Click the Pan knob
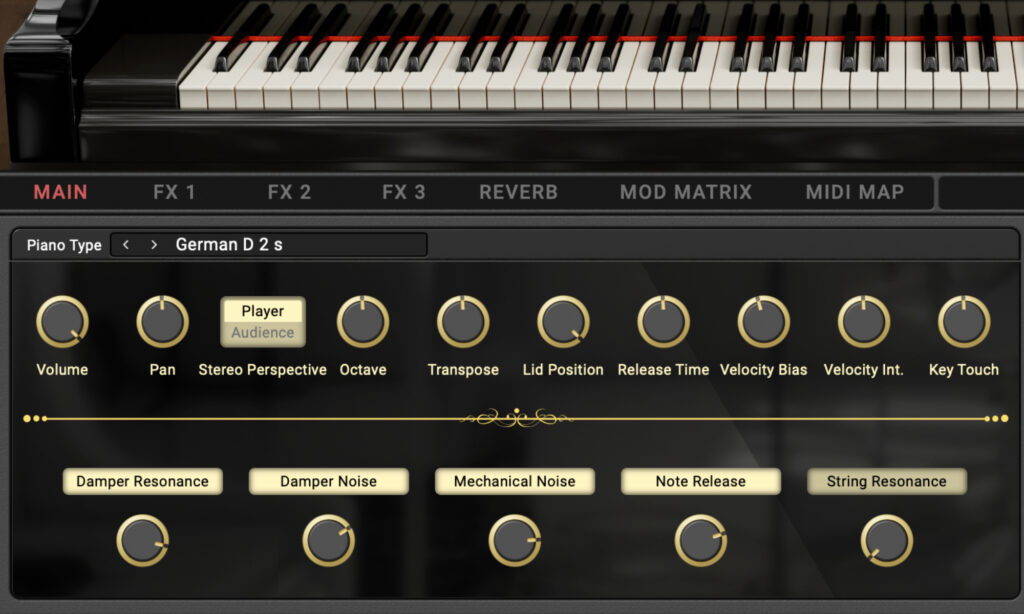Viewport: 1024px width, 614px height. pyautogui.click(x=162, y=320)
